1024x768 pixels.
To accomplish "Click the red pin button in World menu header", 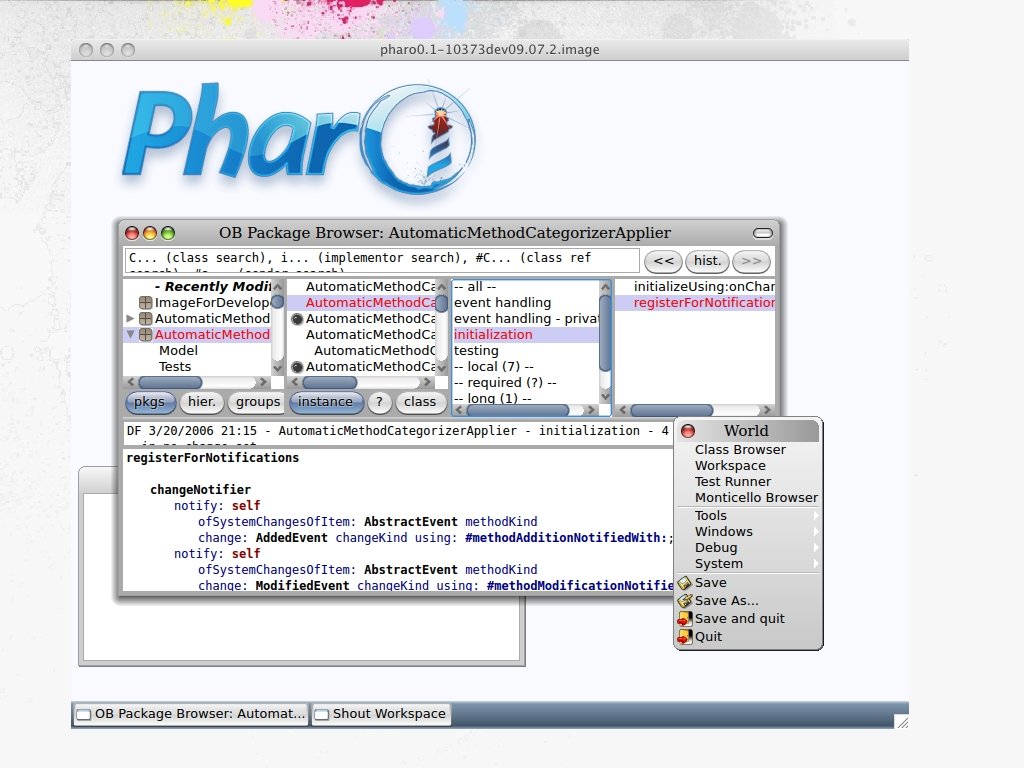I will tap(688, 431).
